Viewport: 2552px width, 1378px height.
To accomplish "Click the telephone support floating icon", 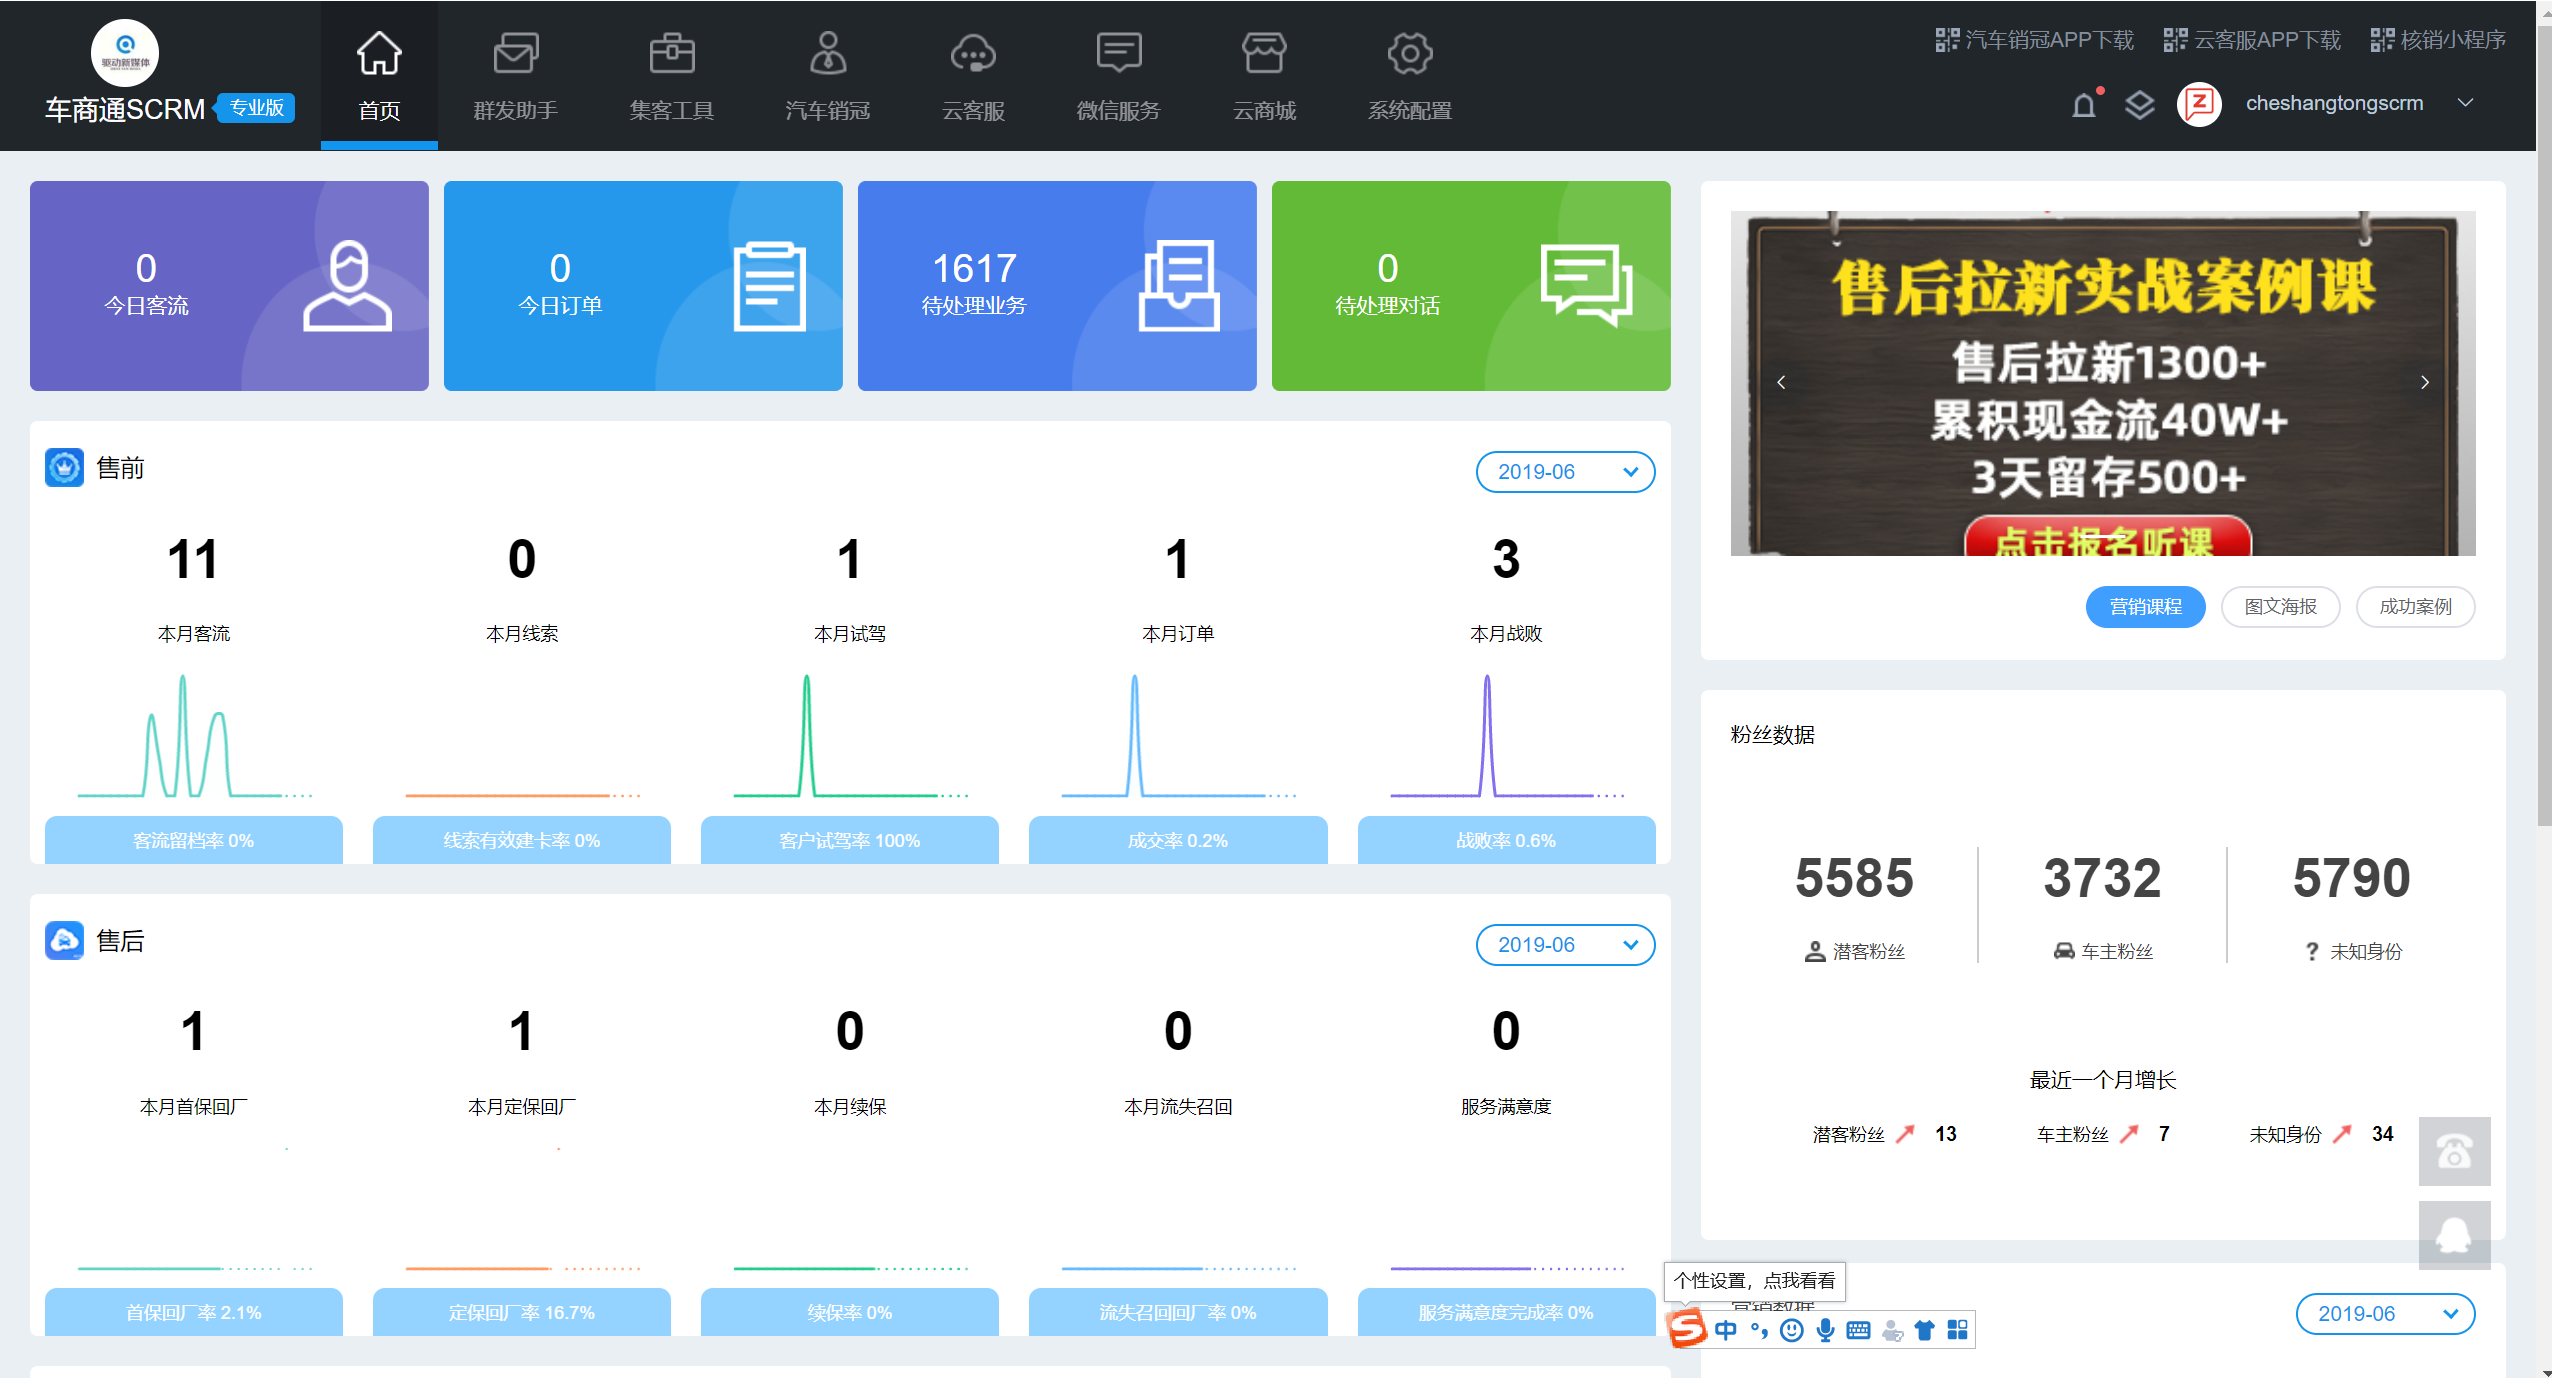I will pos(2453,1151).
